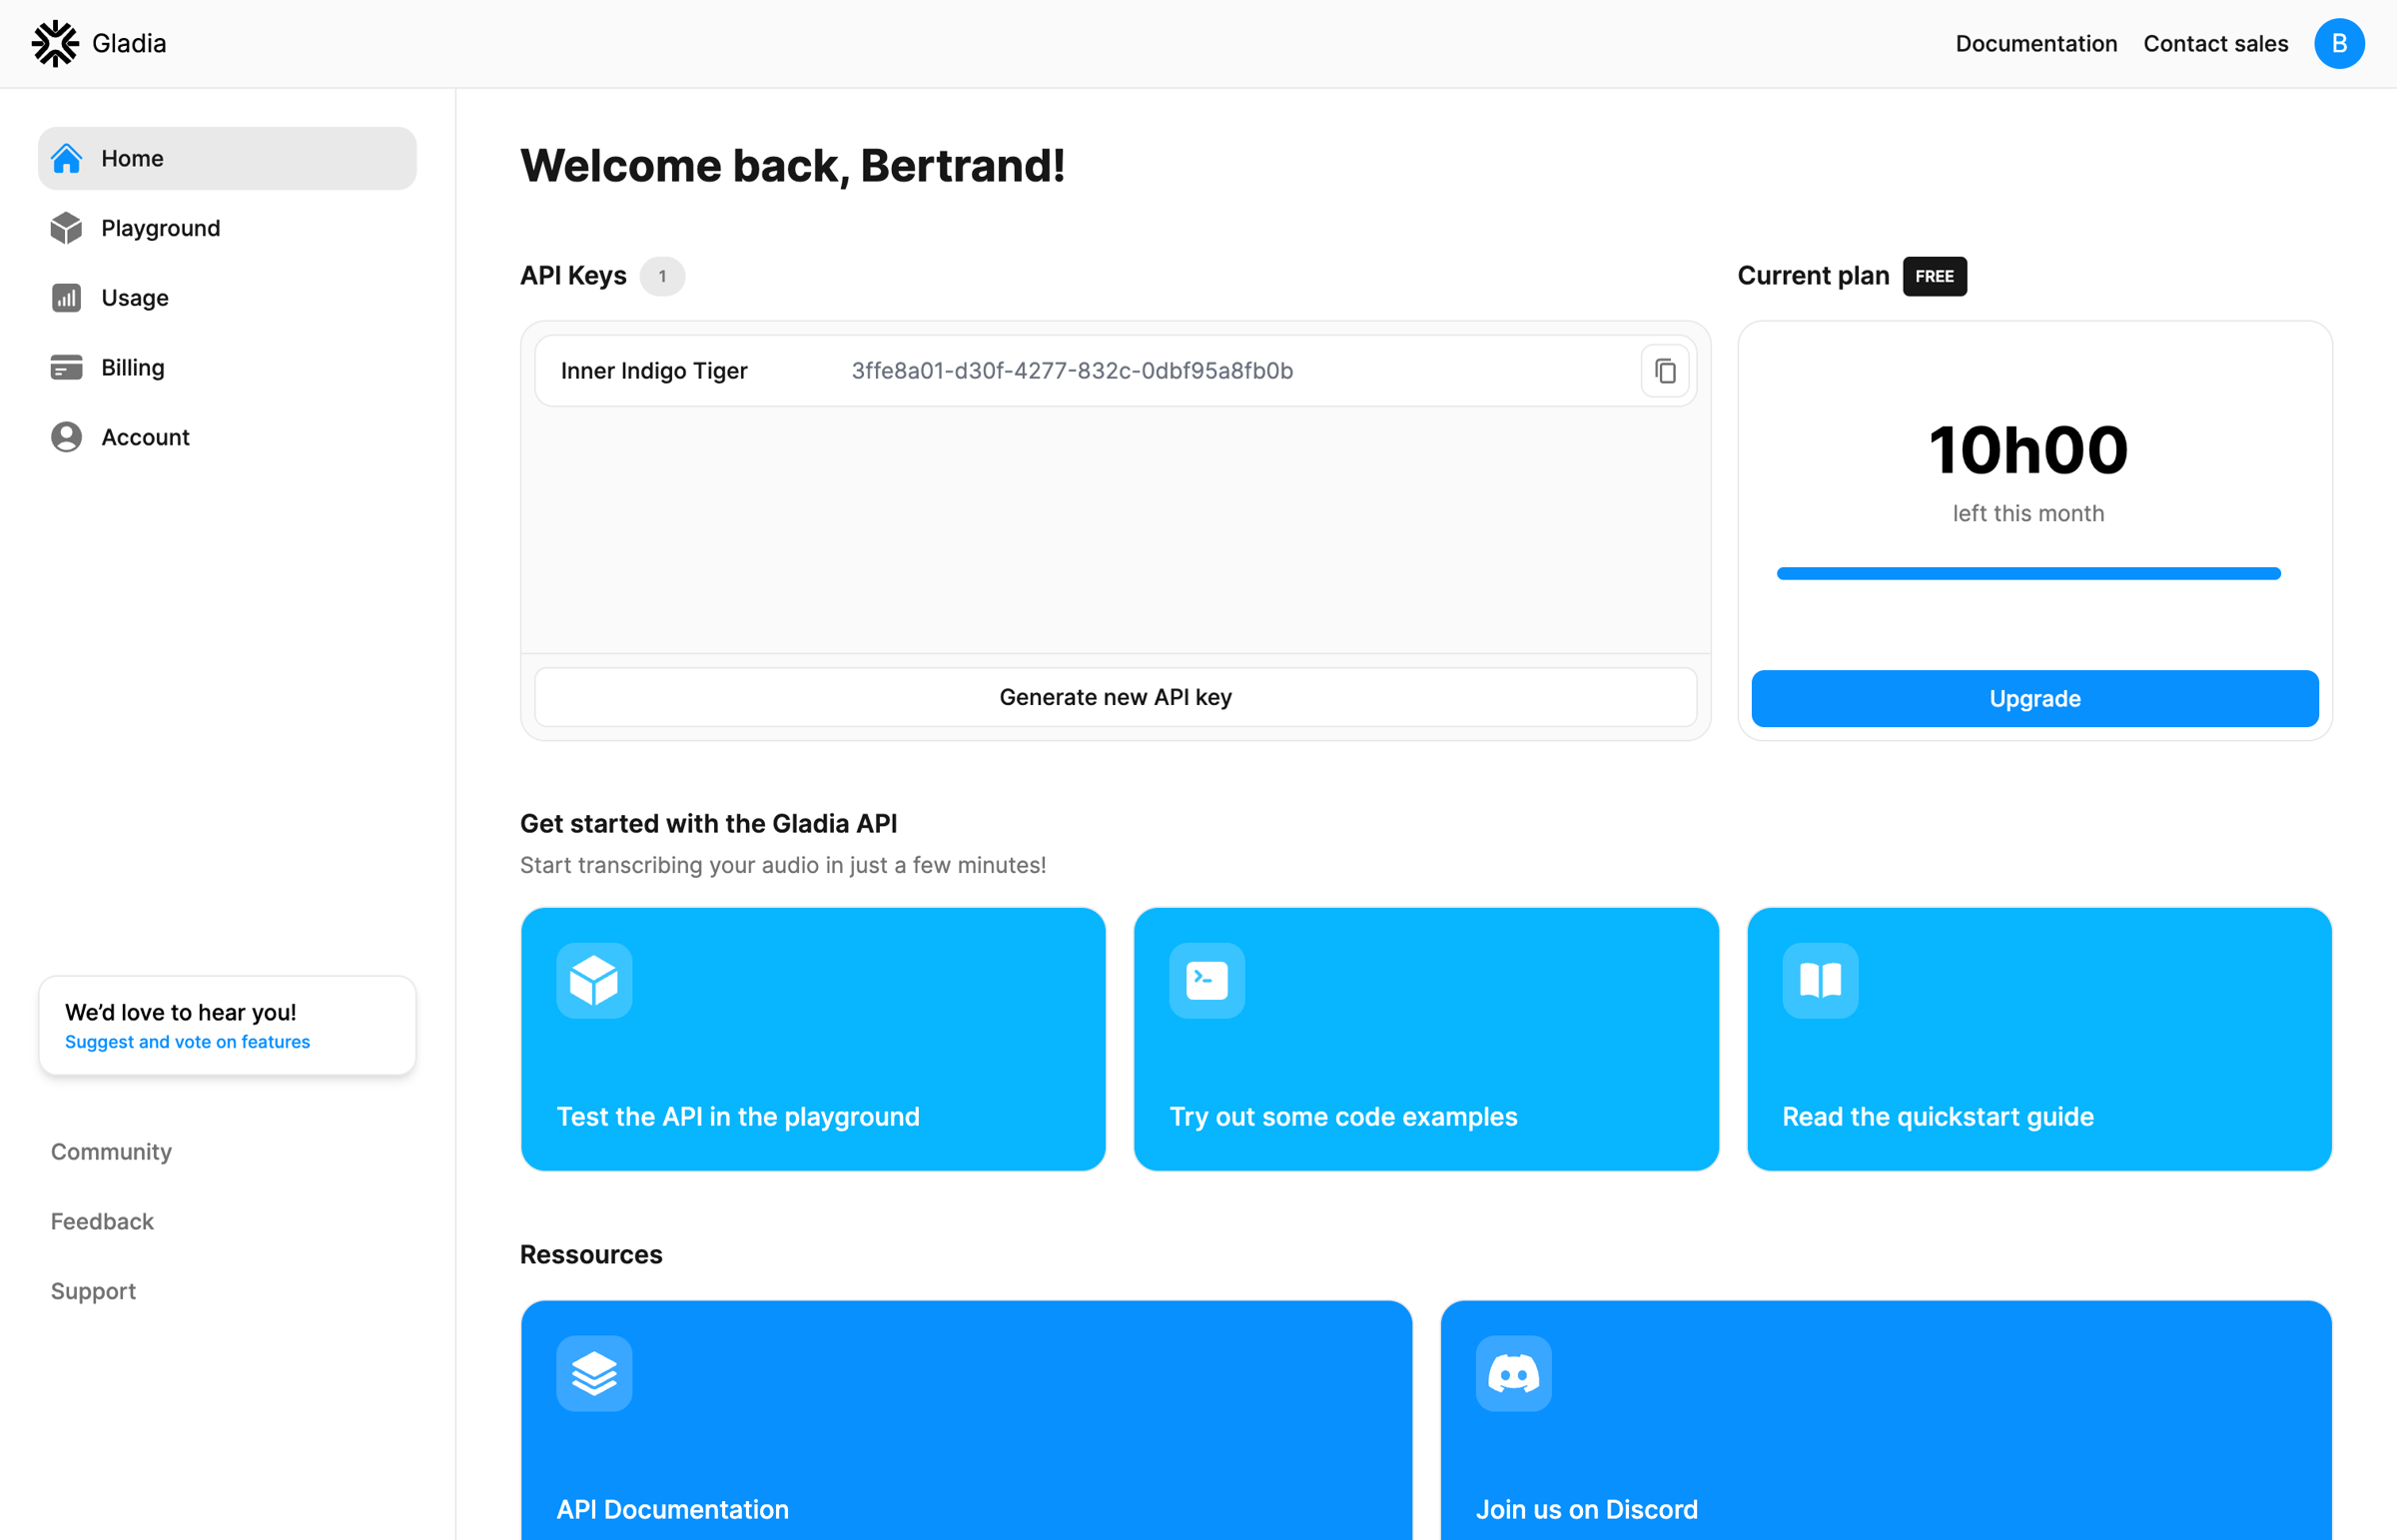The width and height of the screenshot is (2397, 1540).
Task: Navigate to Billing page
Action: (x=227, y=368)
